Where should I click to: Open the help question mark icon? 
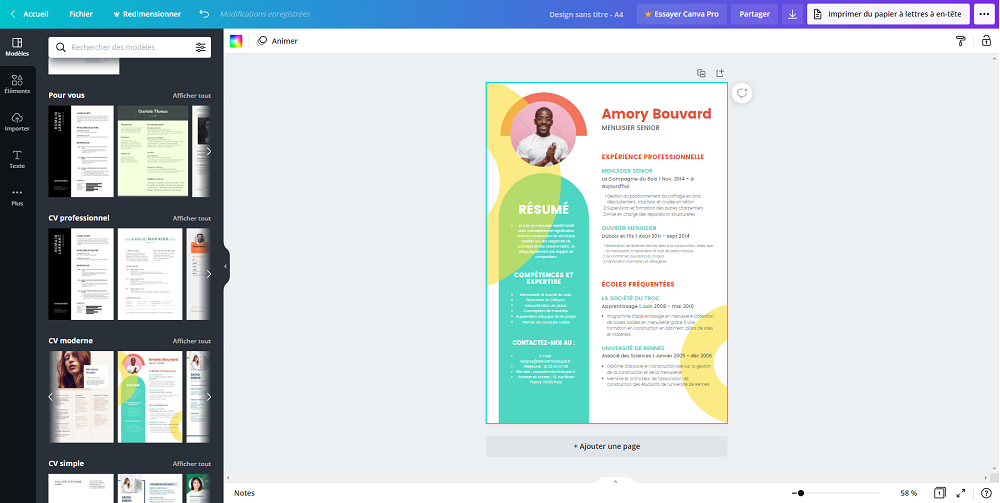click(x=986, y=493)
